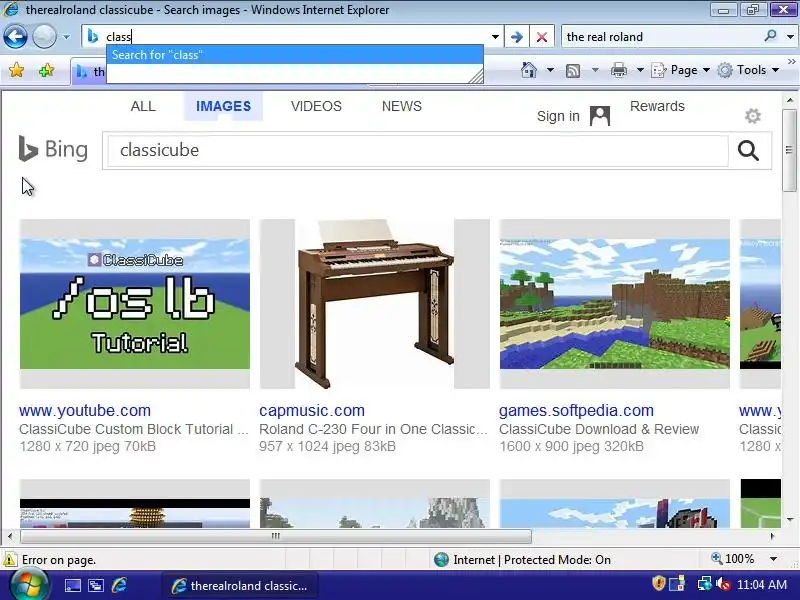Go back using the browser Back arrow
Screen dimensions: 800x600
(x=15, y=37)
